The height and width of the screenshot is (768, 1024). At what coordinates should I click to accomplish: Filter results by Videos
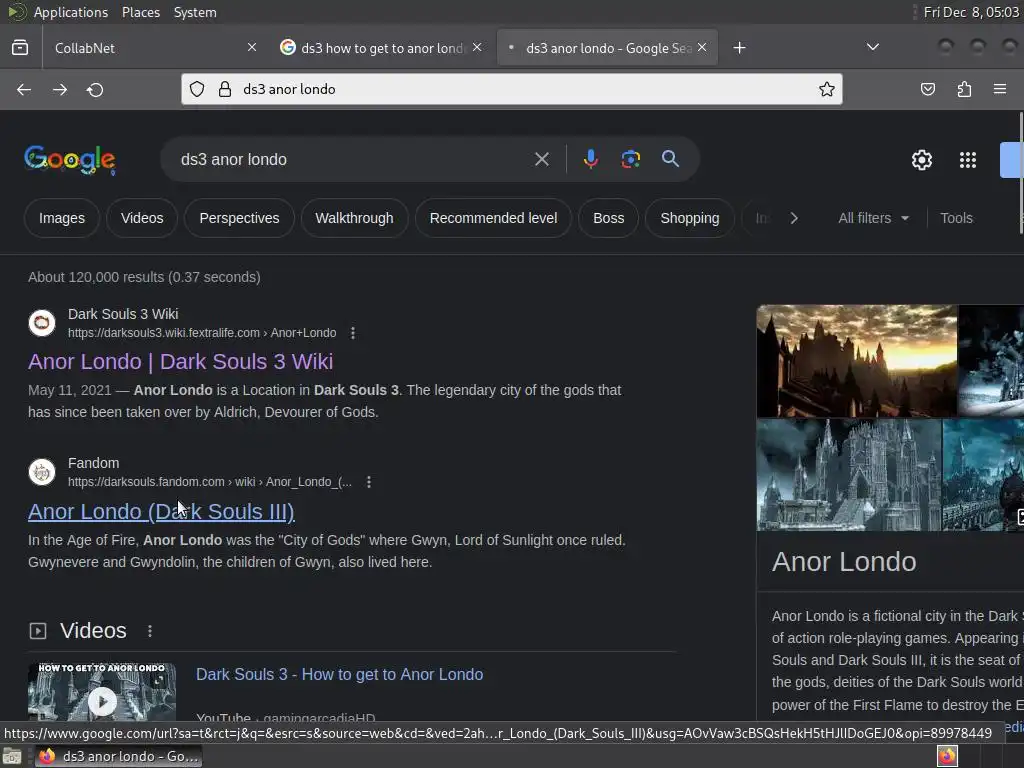tap(142, 218)
